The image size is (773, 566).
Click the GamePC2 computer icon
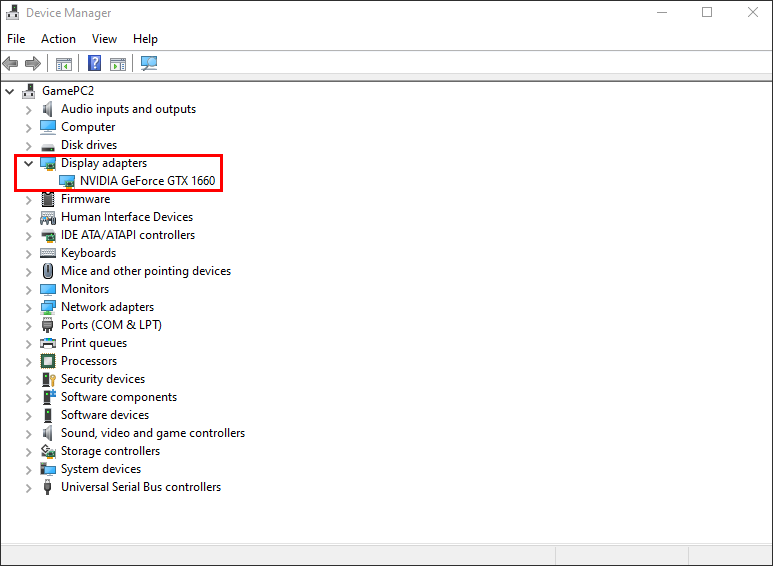pos(29,91)
